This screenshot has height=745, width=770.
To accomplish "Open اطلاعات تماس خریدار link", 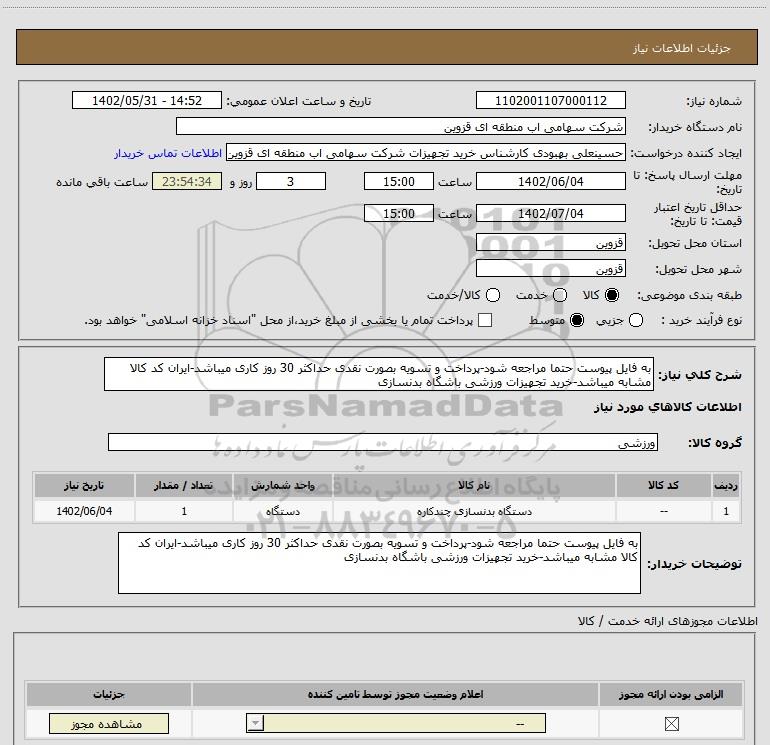I will pyautogui.click(x=168, y=153).
